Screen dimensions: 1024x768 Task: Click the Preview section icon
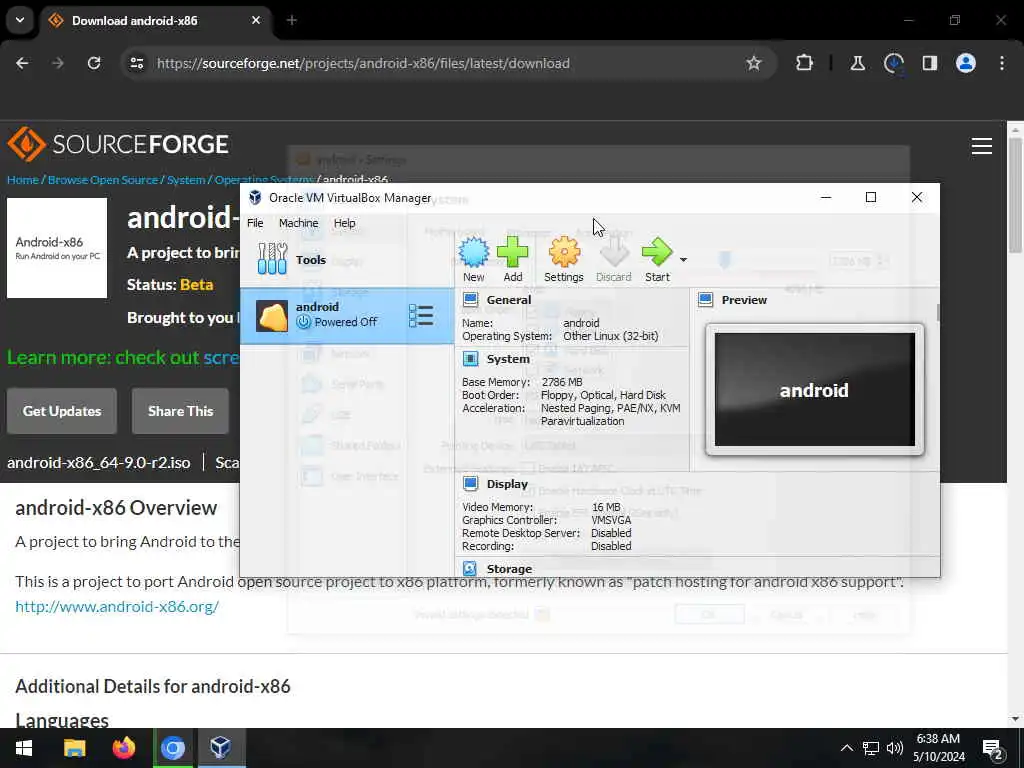click(x=705, y=300)
